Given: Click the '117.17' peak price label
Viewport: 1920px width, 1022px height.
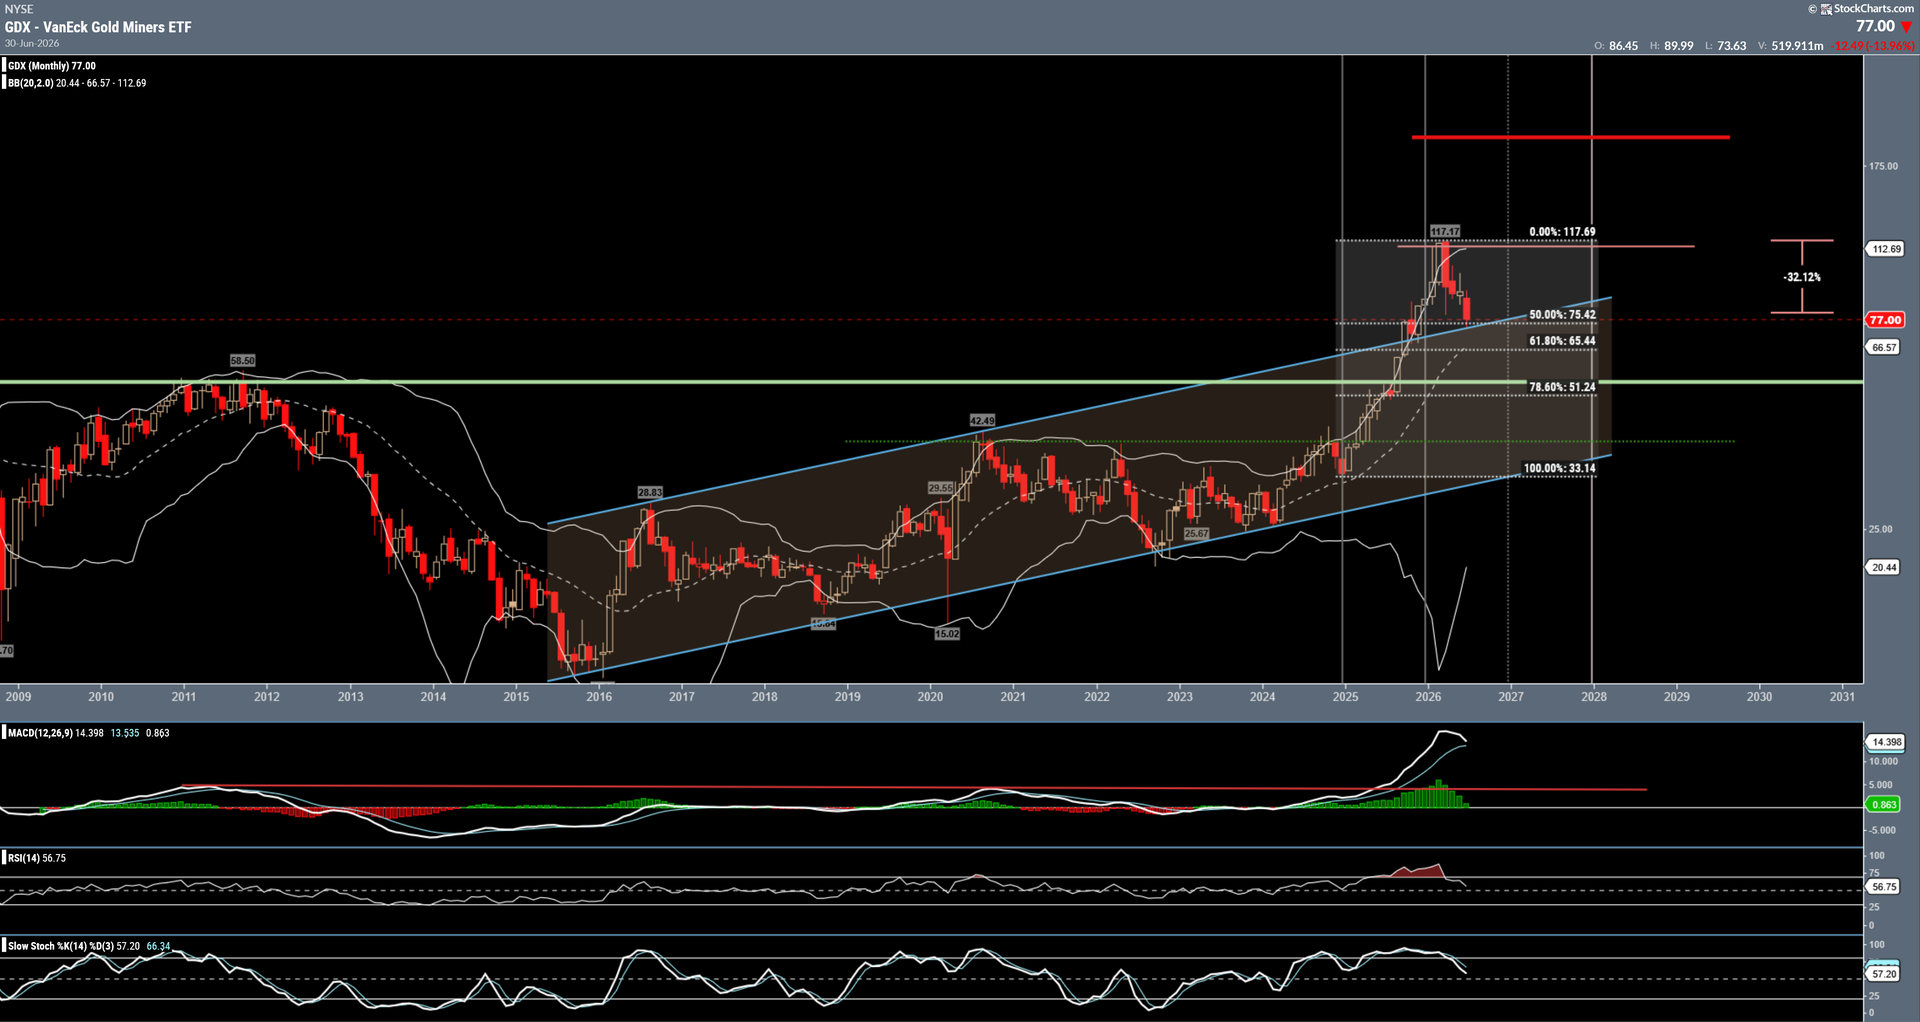Looking at the screenshot, I should pyautogui.click(x=1445, y=231).
